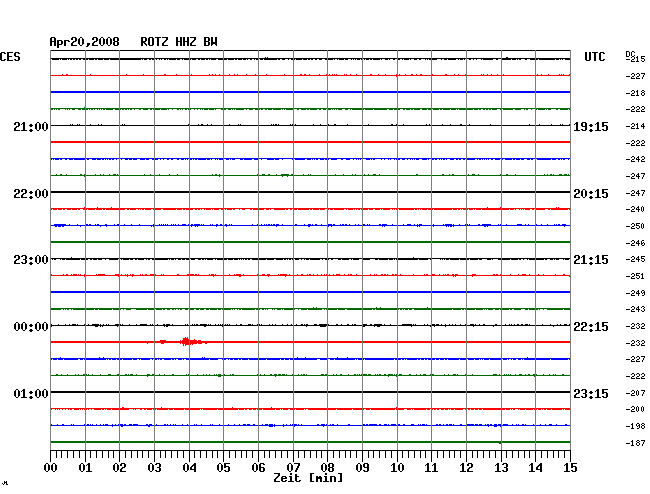The height and width of the screenshot is (494, 650).
Task: Click the 11 minute axis label
Action: [x=431, y=468]
